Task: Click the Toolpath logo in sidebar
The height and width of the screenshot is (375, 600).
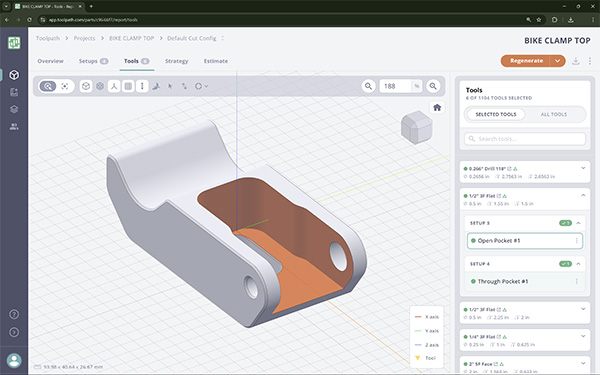Action: tap(14, 43)
